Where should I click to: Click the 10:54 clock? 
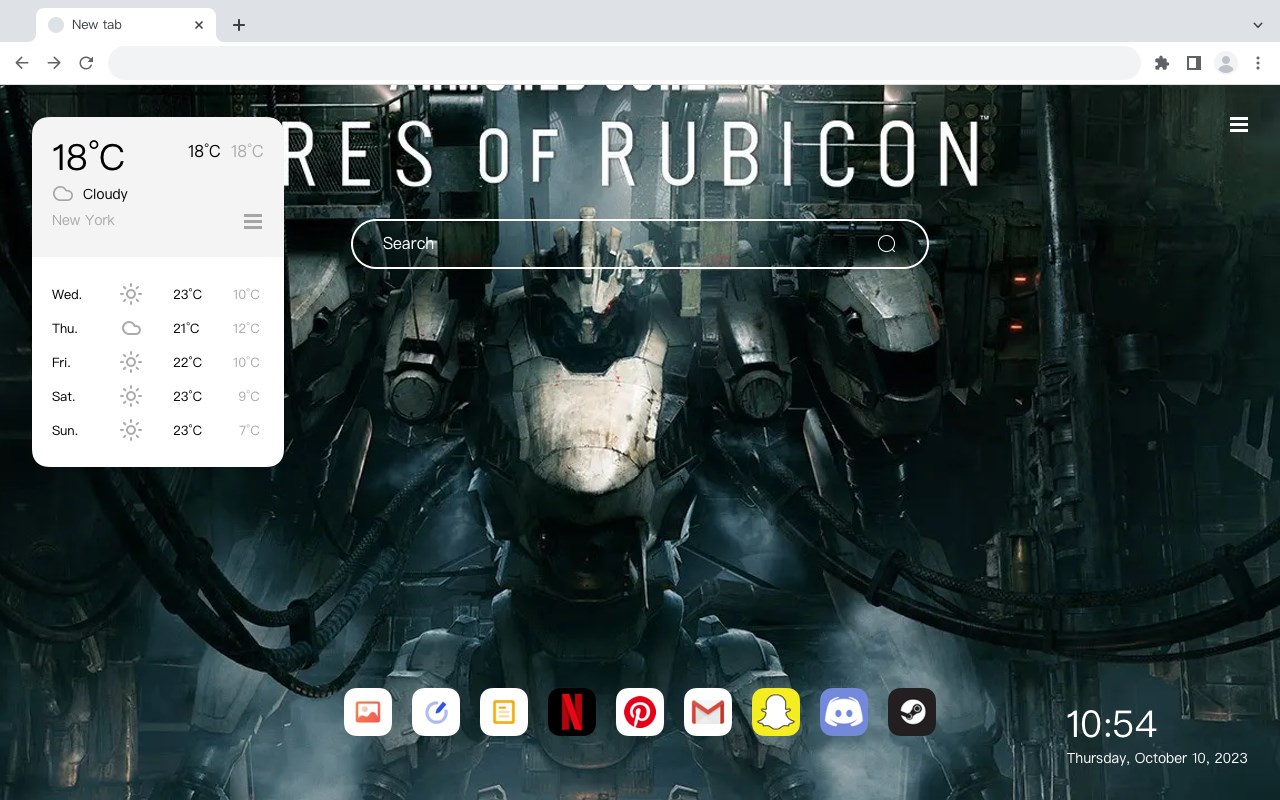coord(1111,724)
